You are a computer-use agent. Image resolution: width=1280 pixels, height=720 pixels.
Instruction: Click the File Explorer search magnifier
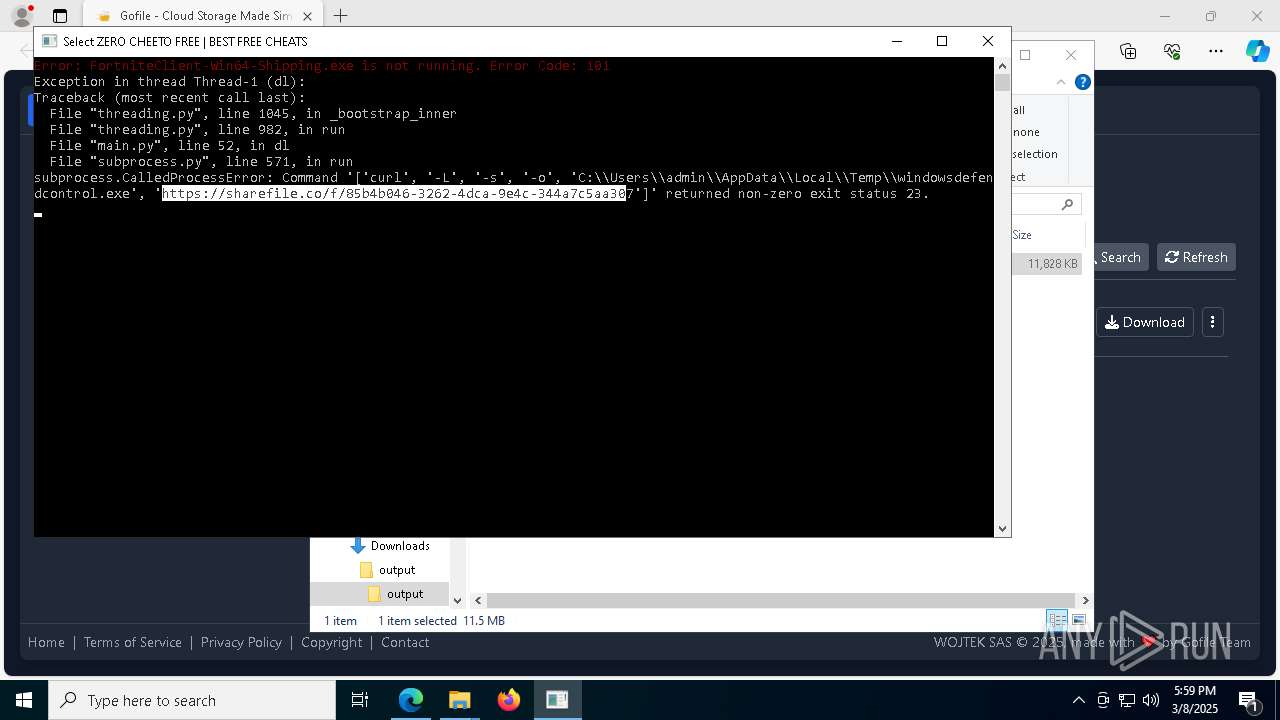click(x=1067, y=204)
